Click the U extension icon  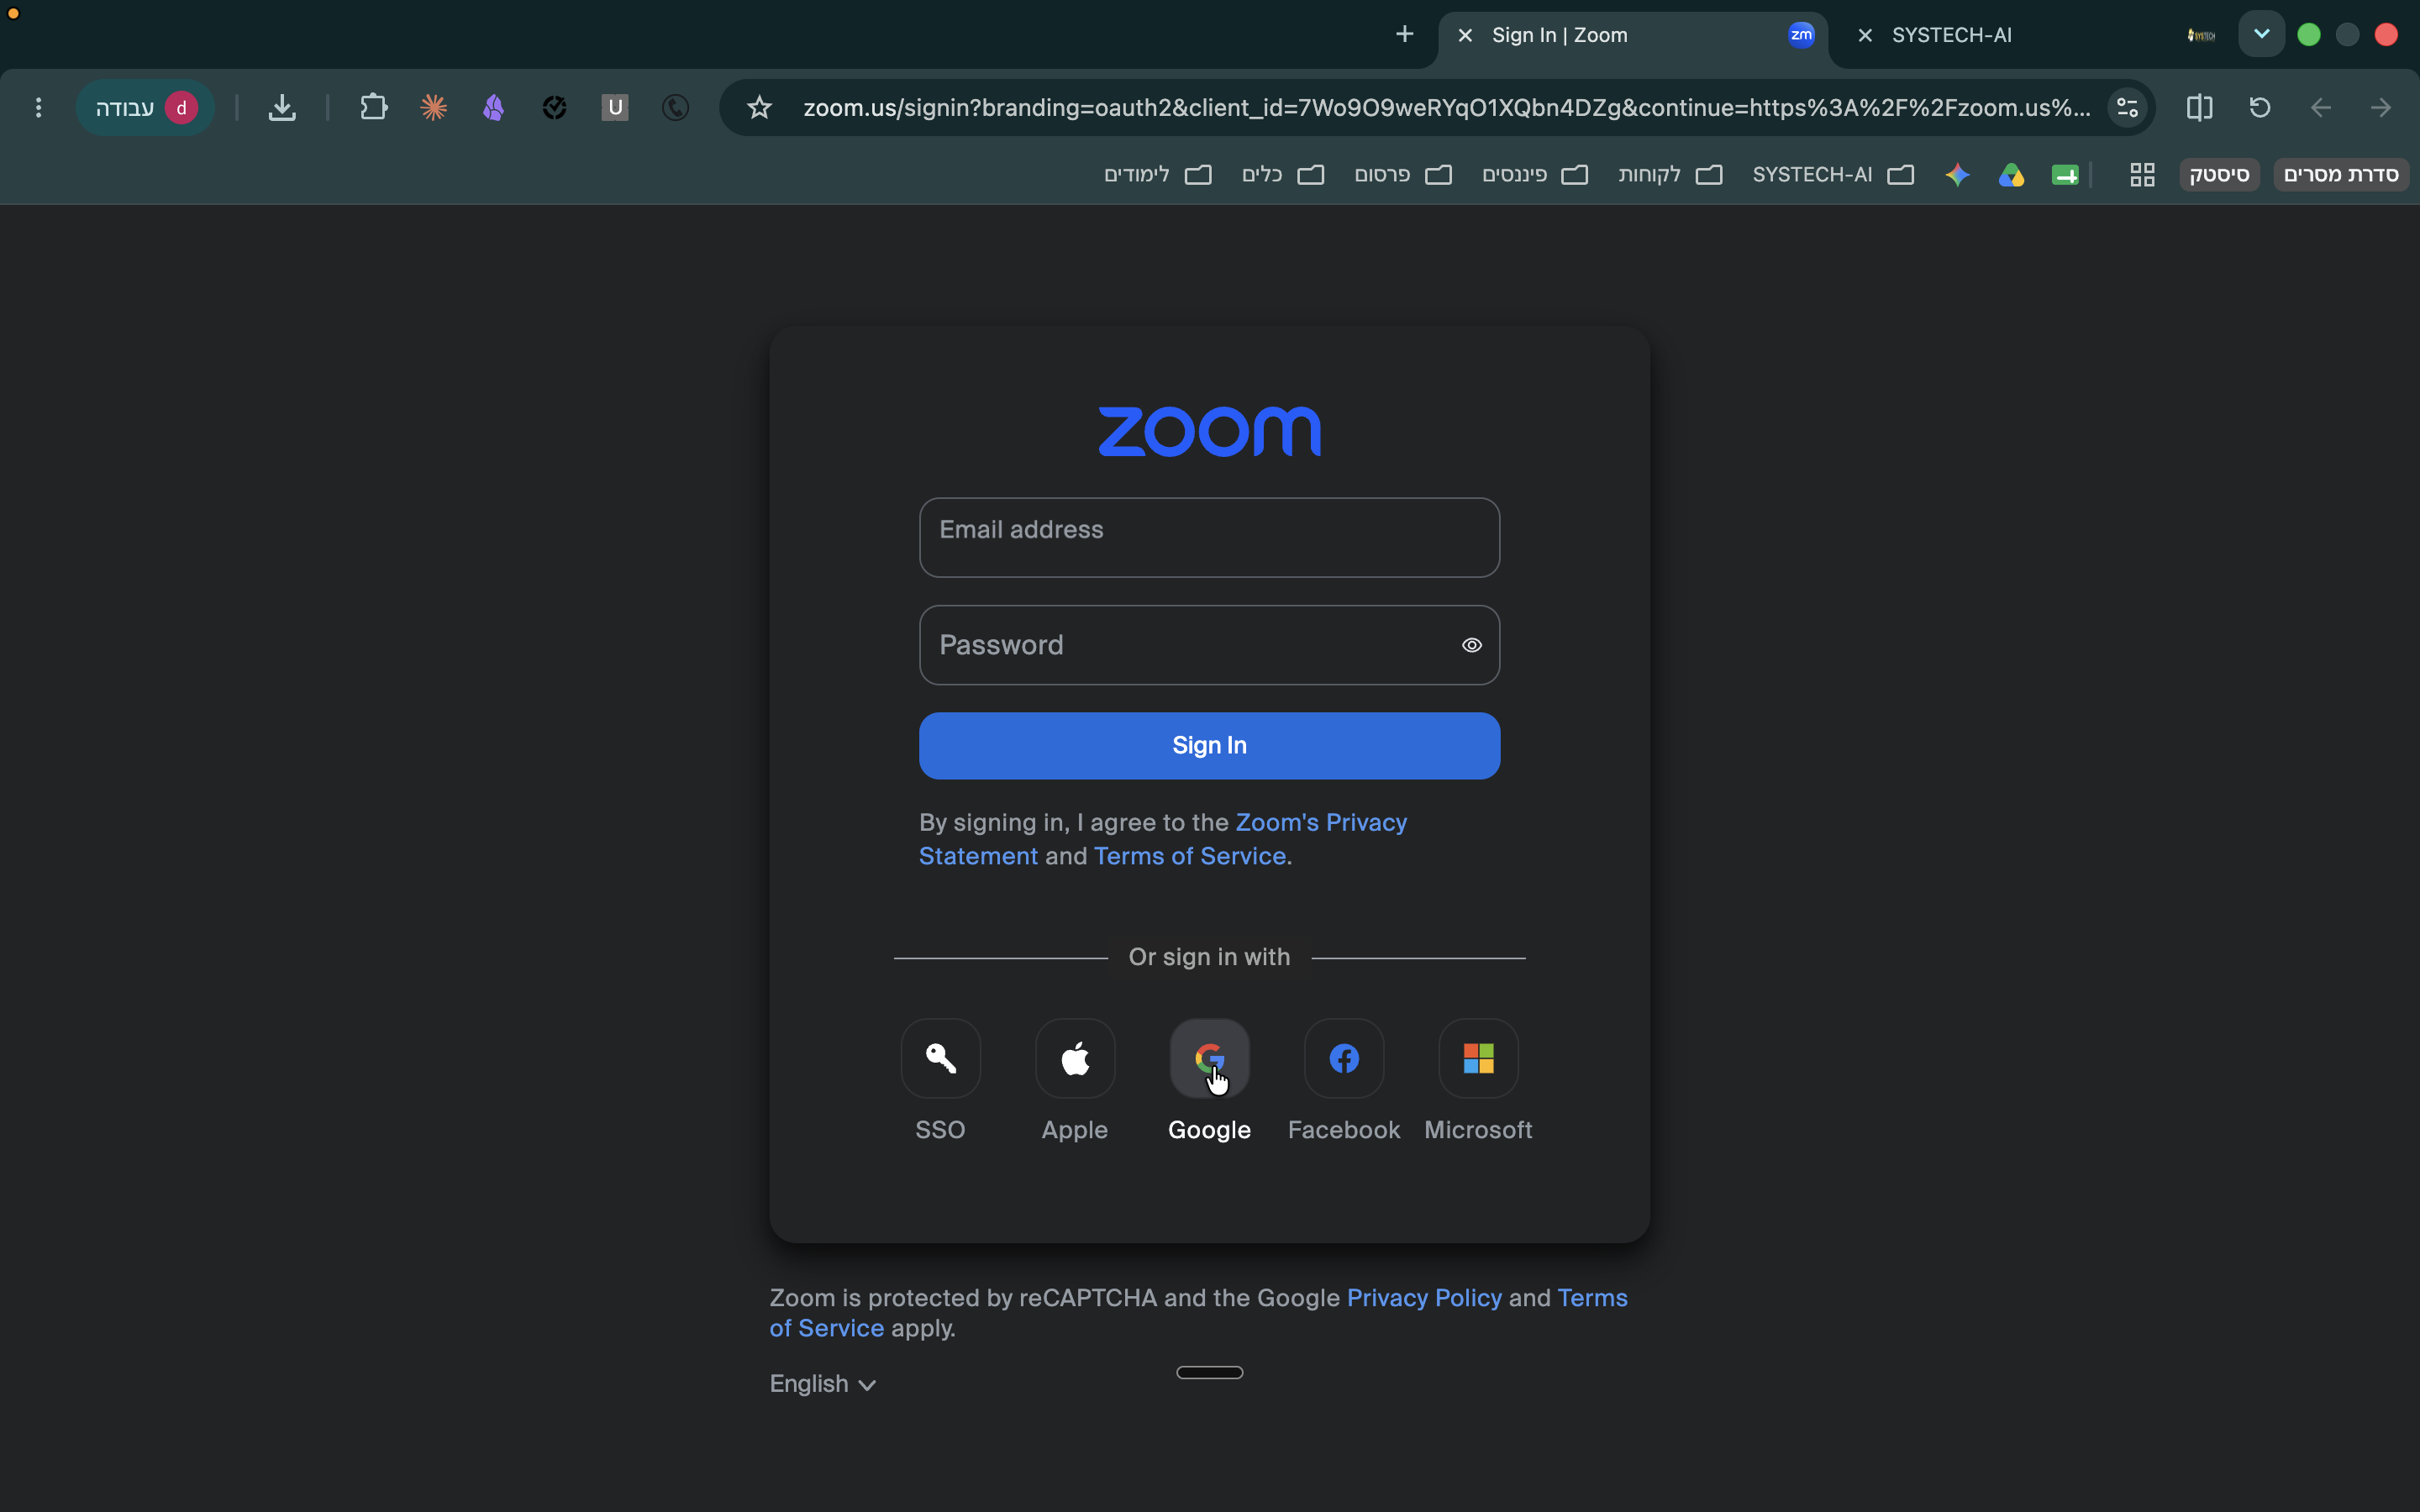[615, 107]
